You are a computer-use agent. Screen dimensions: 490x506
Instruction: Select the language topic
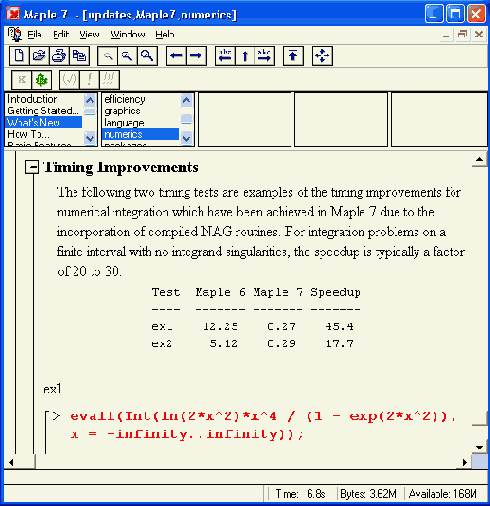124,123
